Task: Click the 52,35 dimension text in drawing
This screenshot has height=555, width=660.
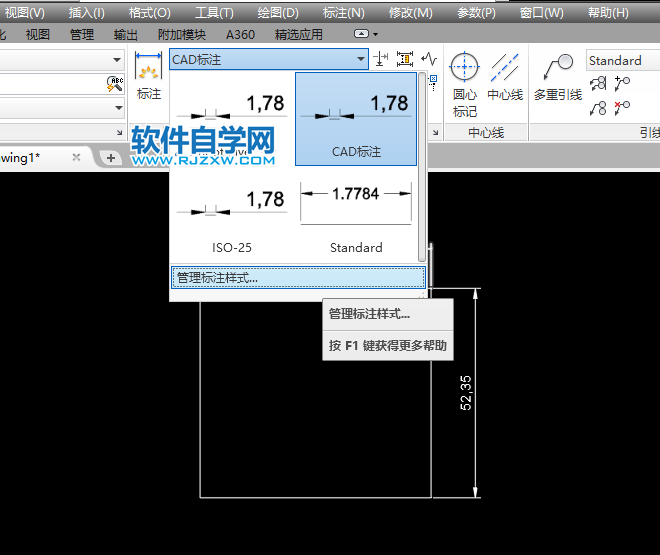Action: pos(466,393)
